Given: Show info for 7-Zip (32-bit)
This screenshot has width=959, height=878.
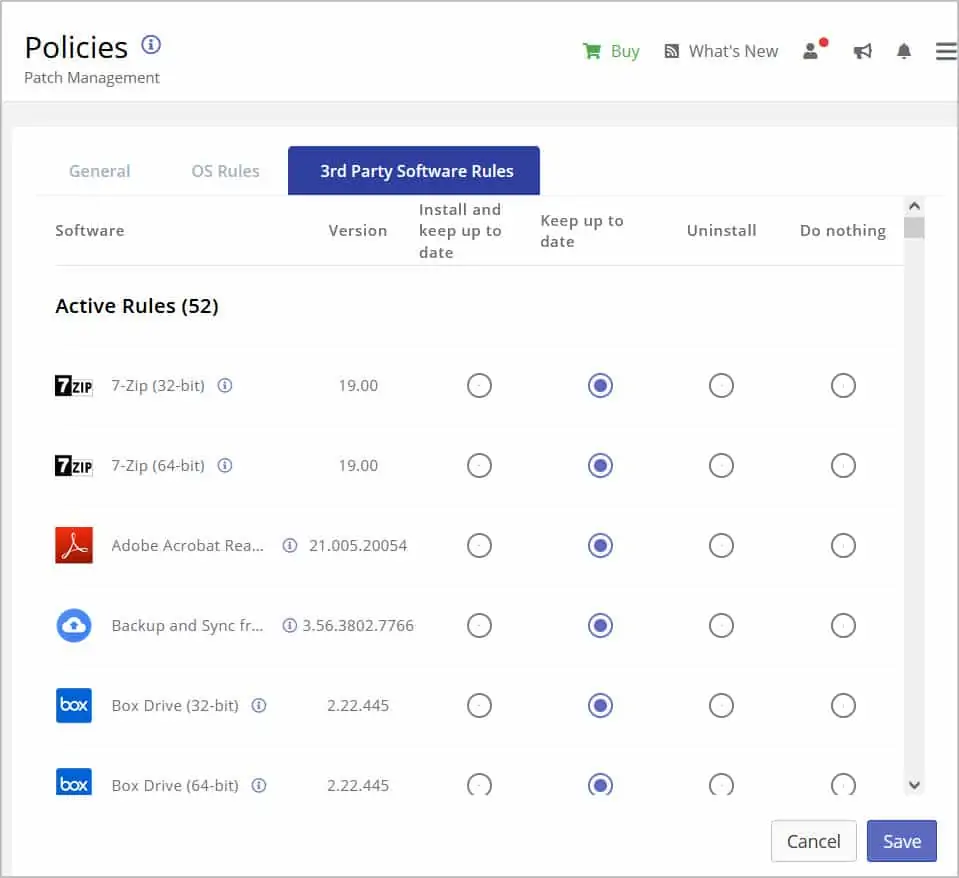Looking at the screenshot, I should [225, 385].
